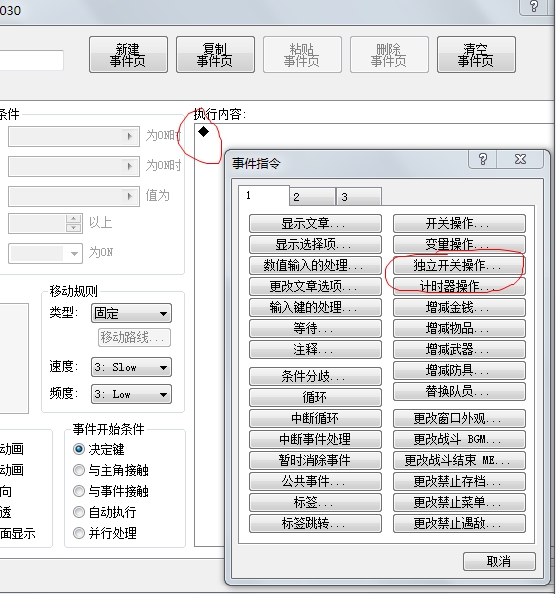Choose the 增减武器 command
This screenshot has height=594, width=556.
pyautogui.click(x=459, y=349)
